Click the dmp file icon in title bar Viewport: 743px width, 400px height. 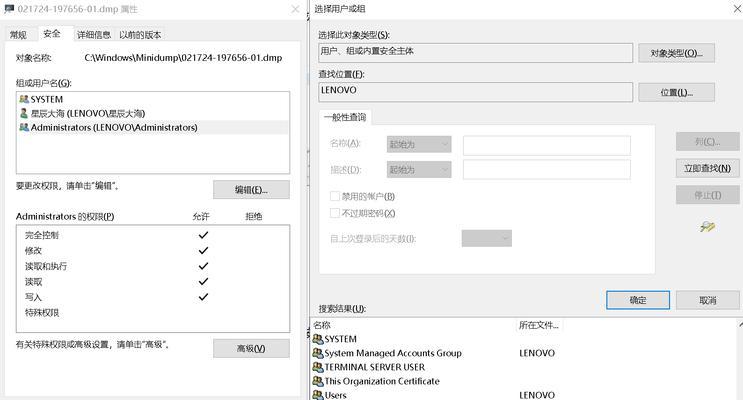click(x=9, y=9)
